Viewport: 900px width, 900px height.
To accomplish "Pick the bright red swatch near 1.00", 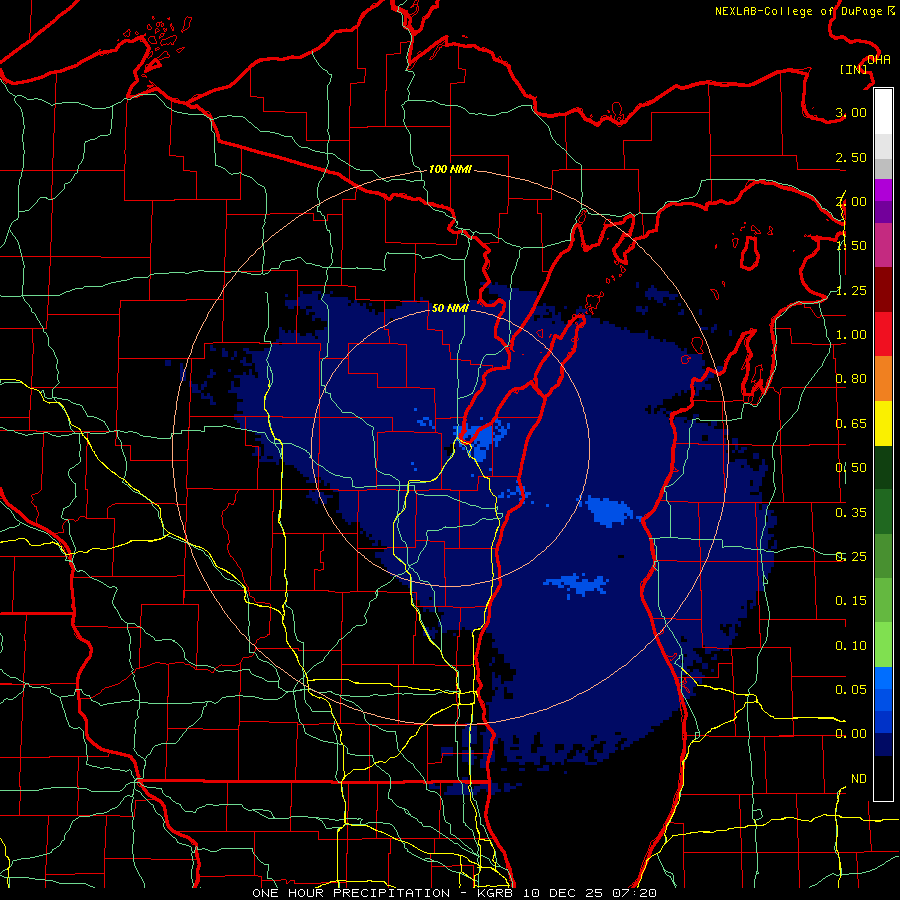I will pyautogui.click(x=883, y=334).
